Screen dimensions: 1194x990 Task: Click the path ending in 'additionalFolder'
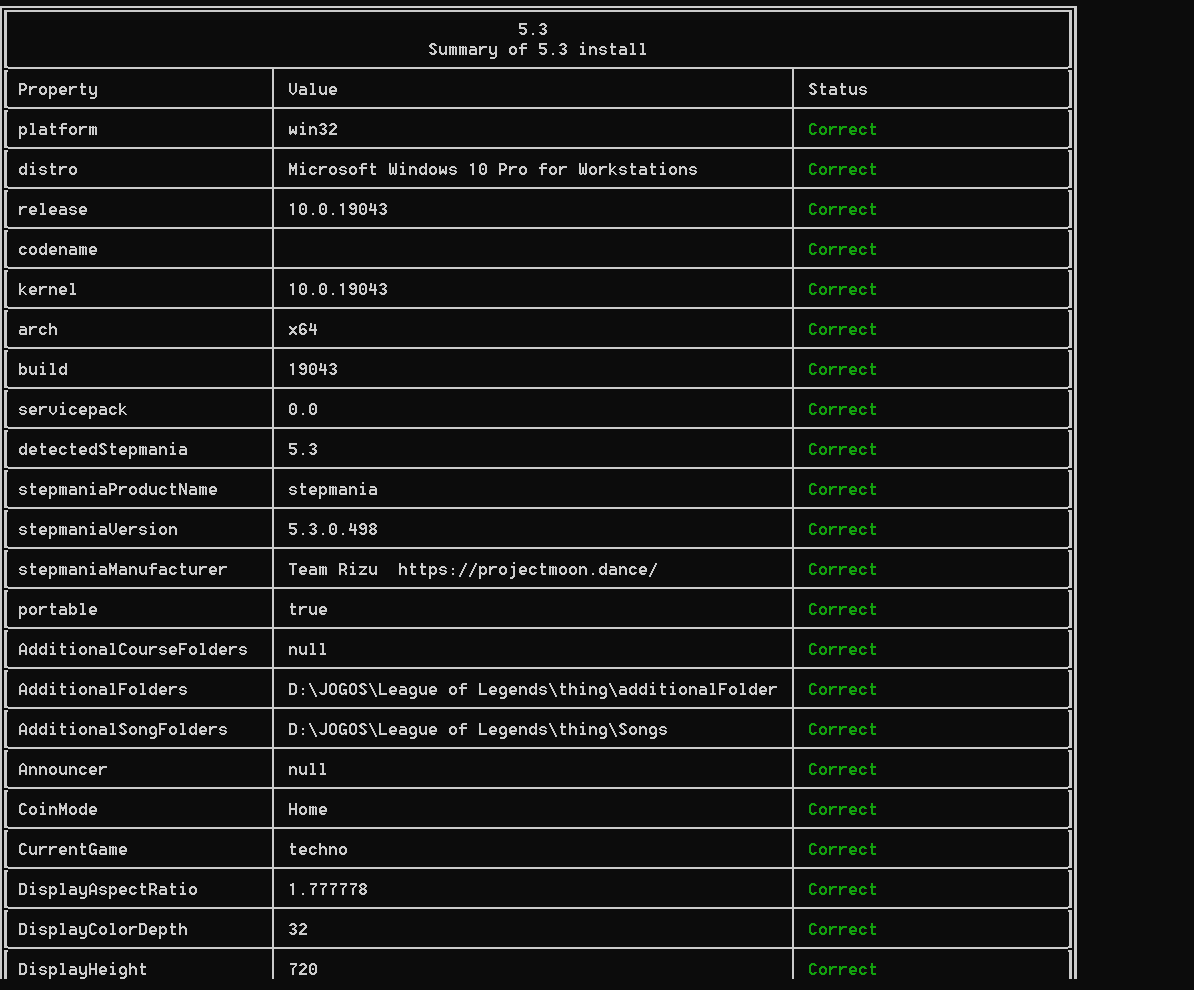533,690
